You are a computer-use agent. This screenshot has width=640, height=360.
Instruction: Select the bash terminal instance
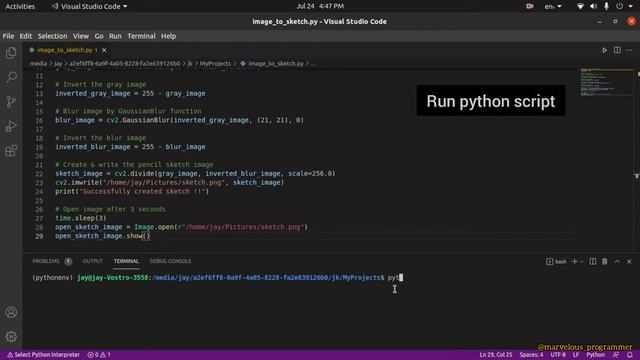click(556, 261)
